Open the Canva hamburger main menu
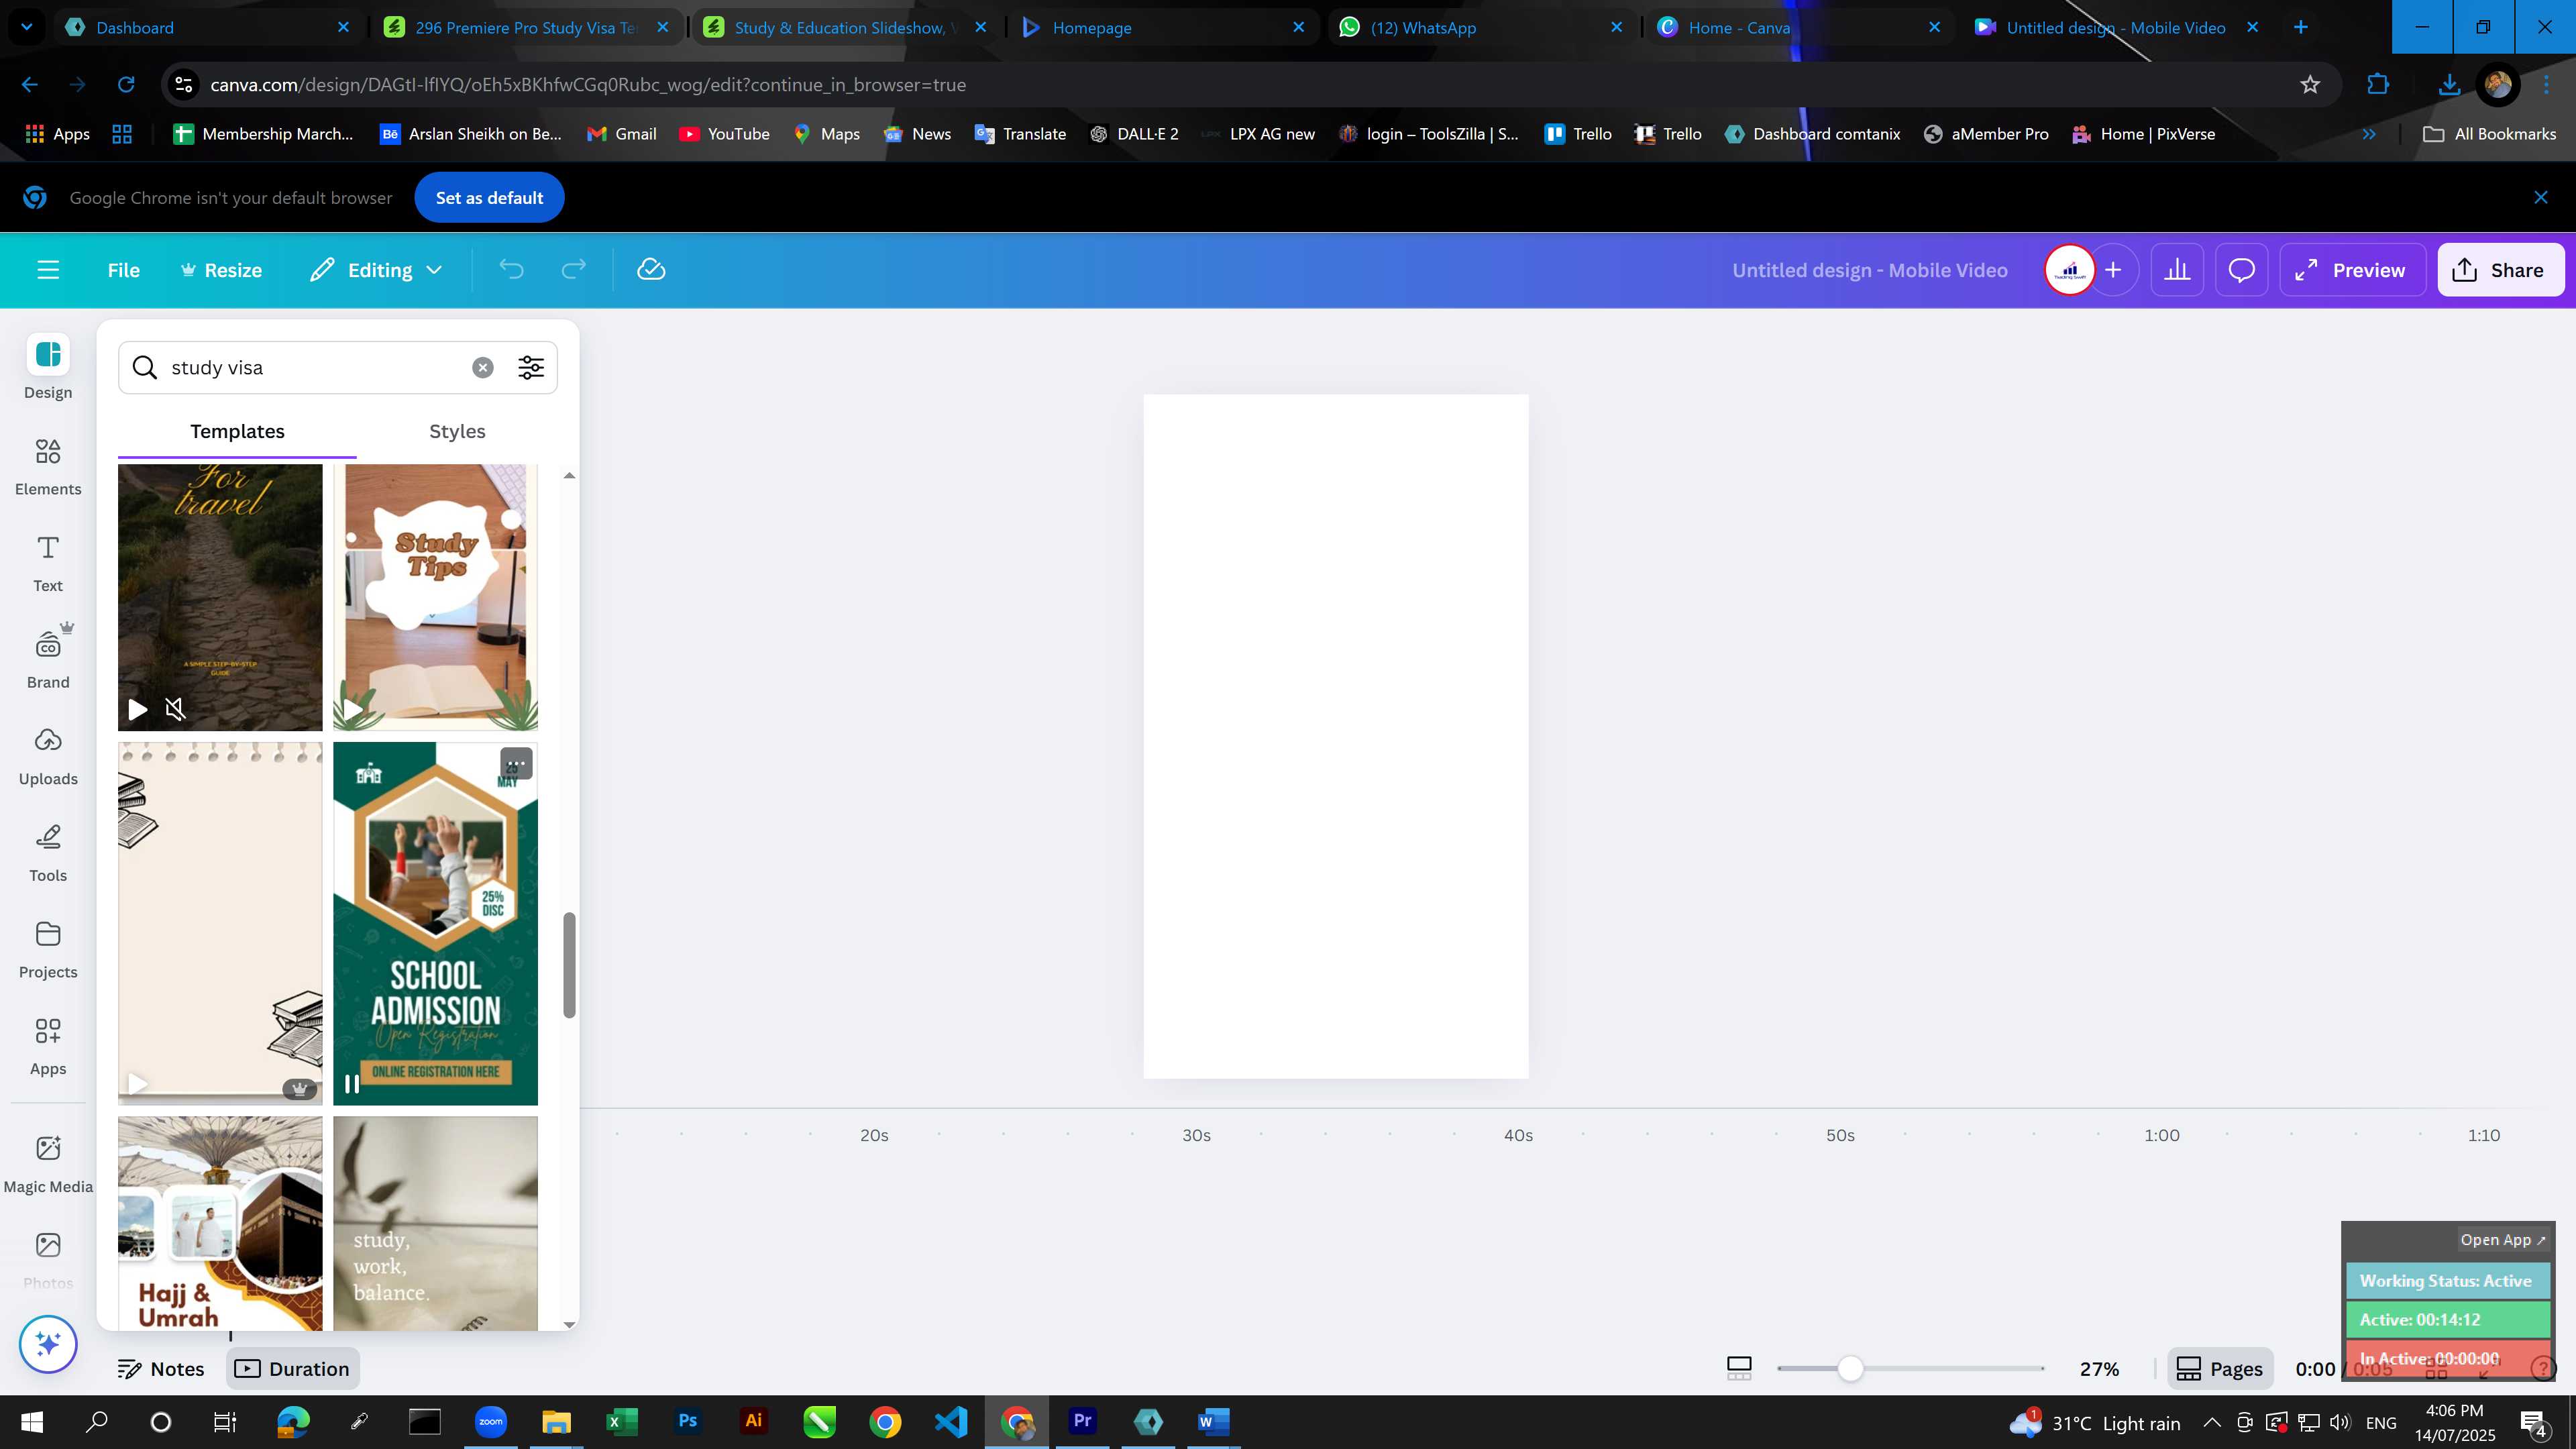The height and width of the screenshot is (1449, 2576). (x=48, y=270)
